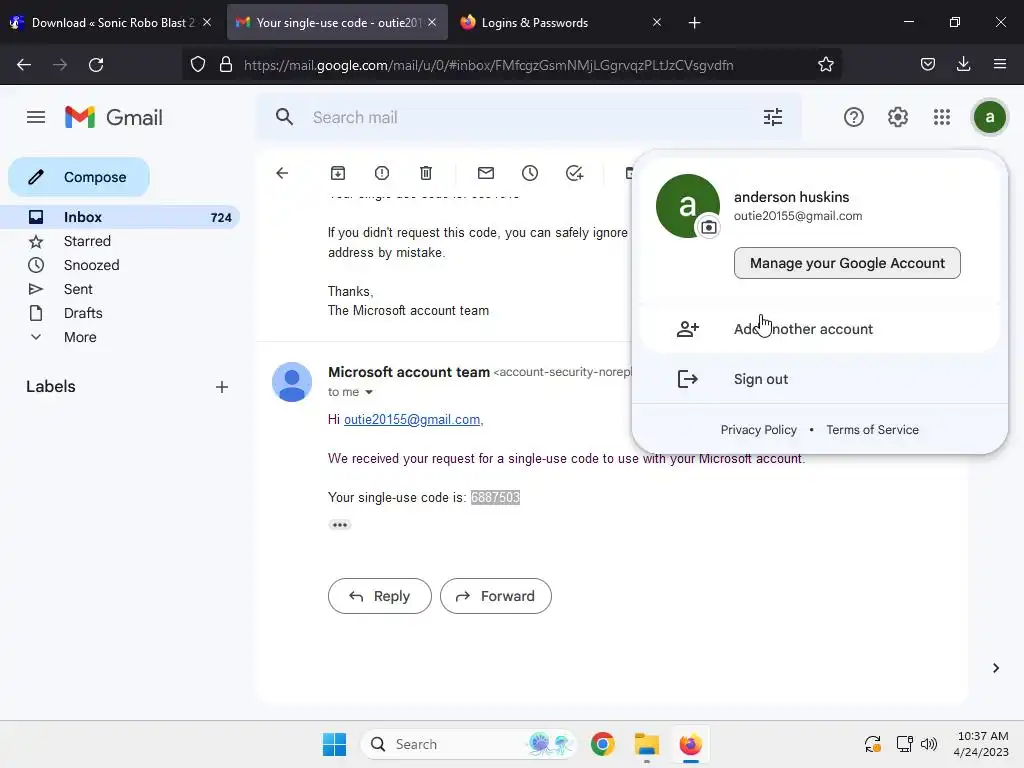Mark email as unread
Viewport: 1024px width, 768px height.
pyautogui.click(x=486, y=173)
